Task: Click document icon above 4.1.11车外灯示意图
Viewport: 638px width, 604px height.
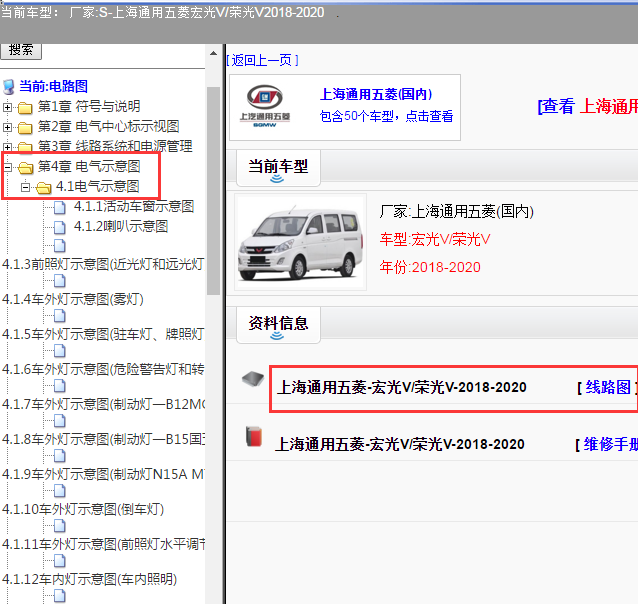Action: pyautogui.click(x=60, y=525)
